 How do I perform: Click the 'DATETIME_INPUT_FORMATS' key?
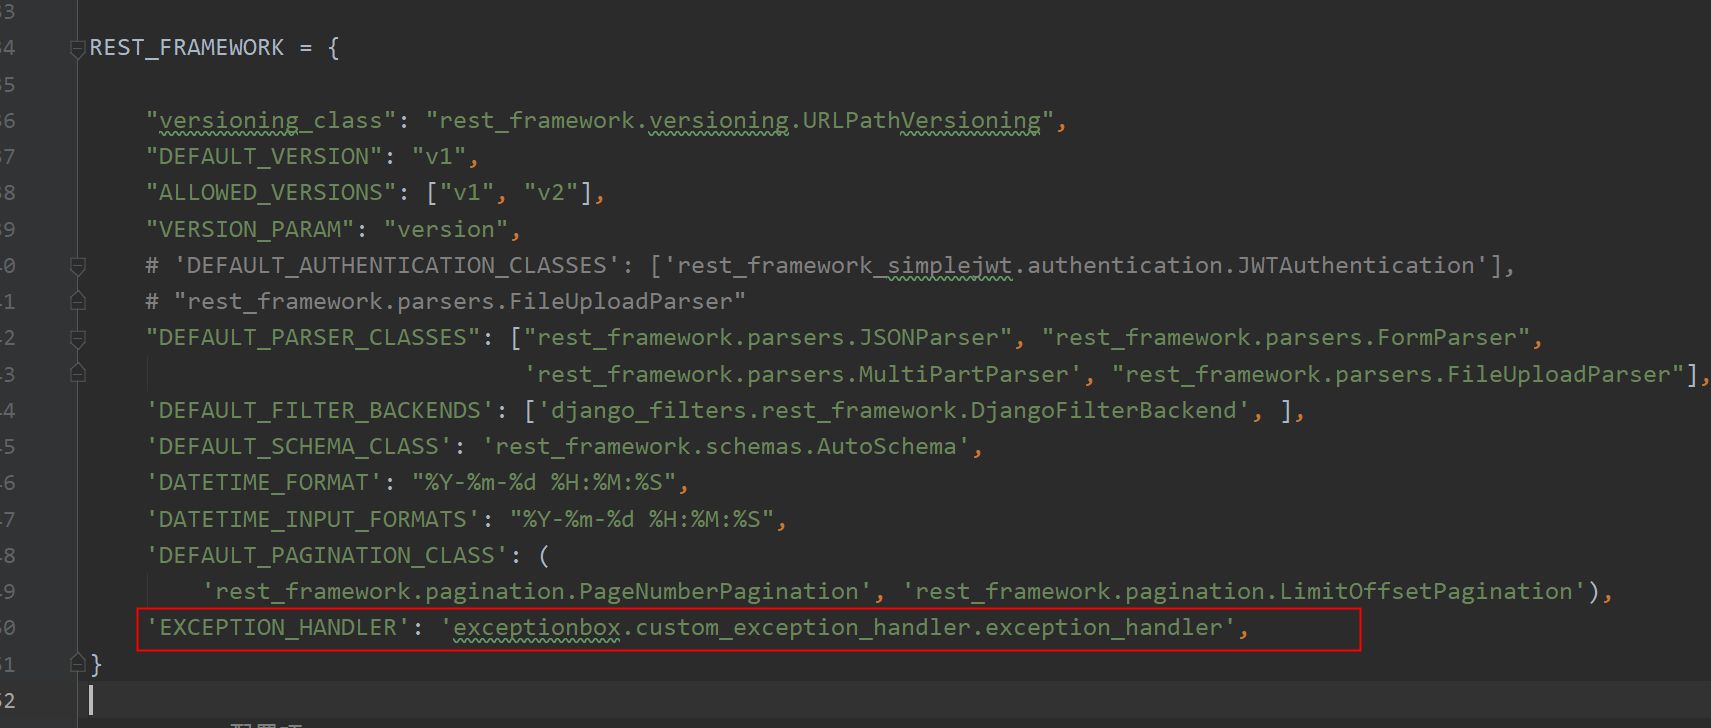pos(313,520)
